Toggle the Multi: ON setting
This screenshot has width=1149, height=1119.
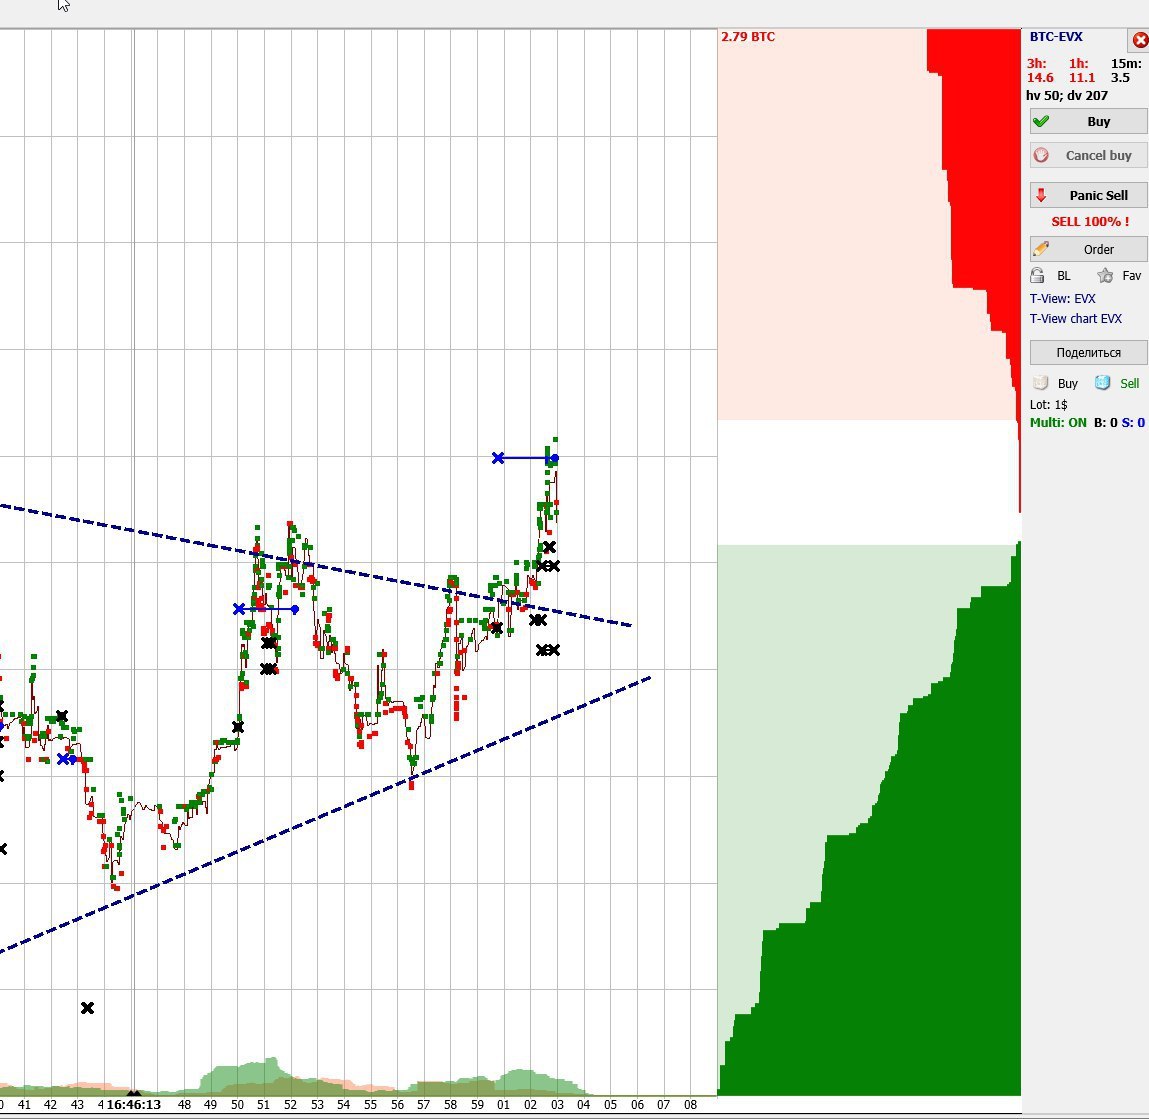point(1058,423)
